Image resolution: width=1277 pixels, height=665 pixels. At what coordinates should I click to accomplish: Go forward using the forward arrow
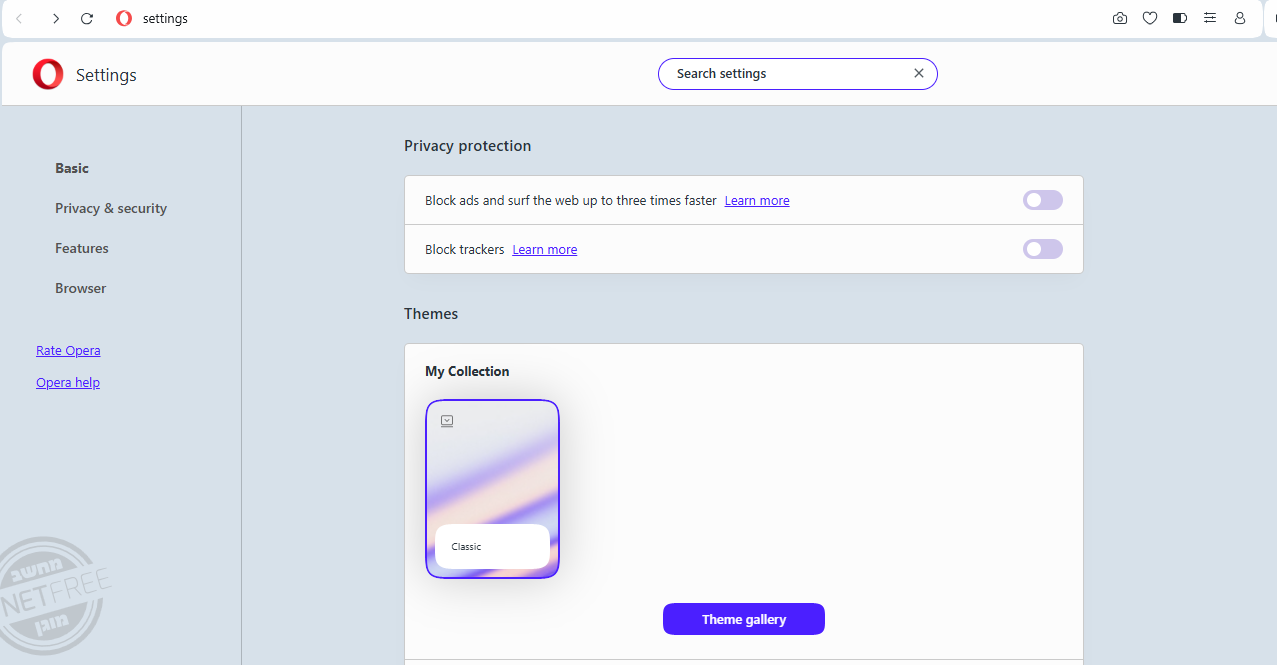coord(56,19)
